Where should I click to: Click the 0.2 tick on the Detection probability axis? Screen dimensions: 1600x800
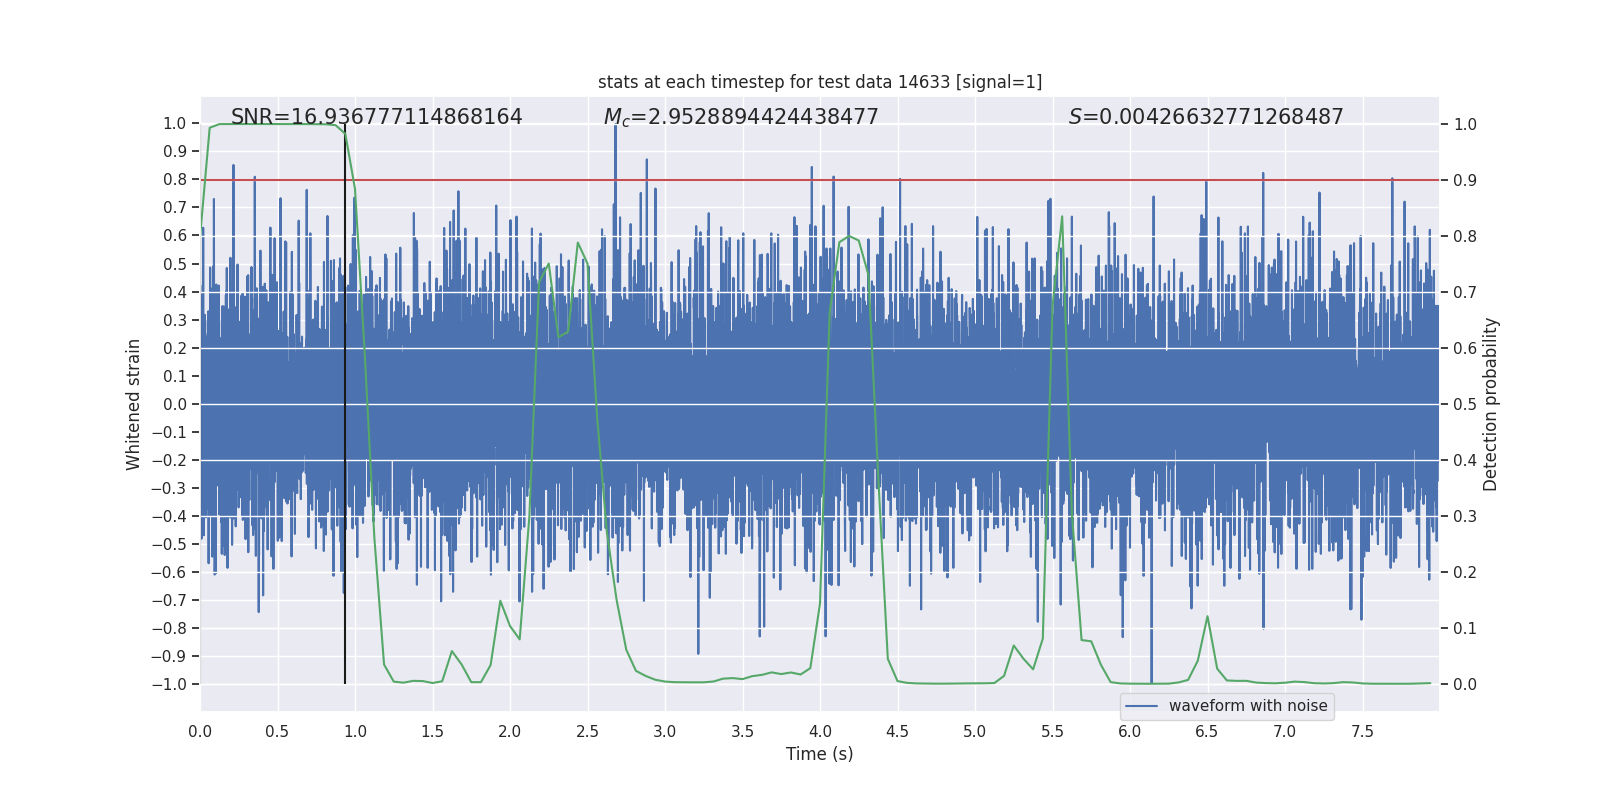(x=1465, y=573)
